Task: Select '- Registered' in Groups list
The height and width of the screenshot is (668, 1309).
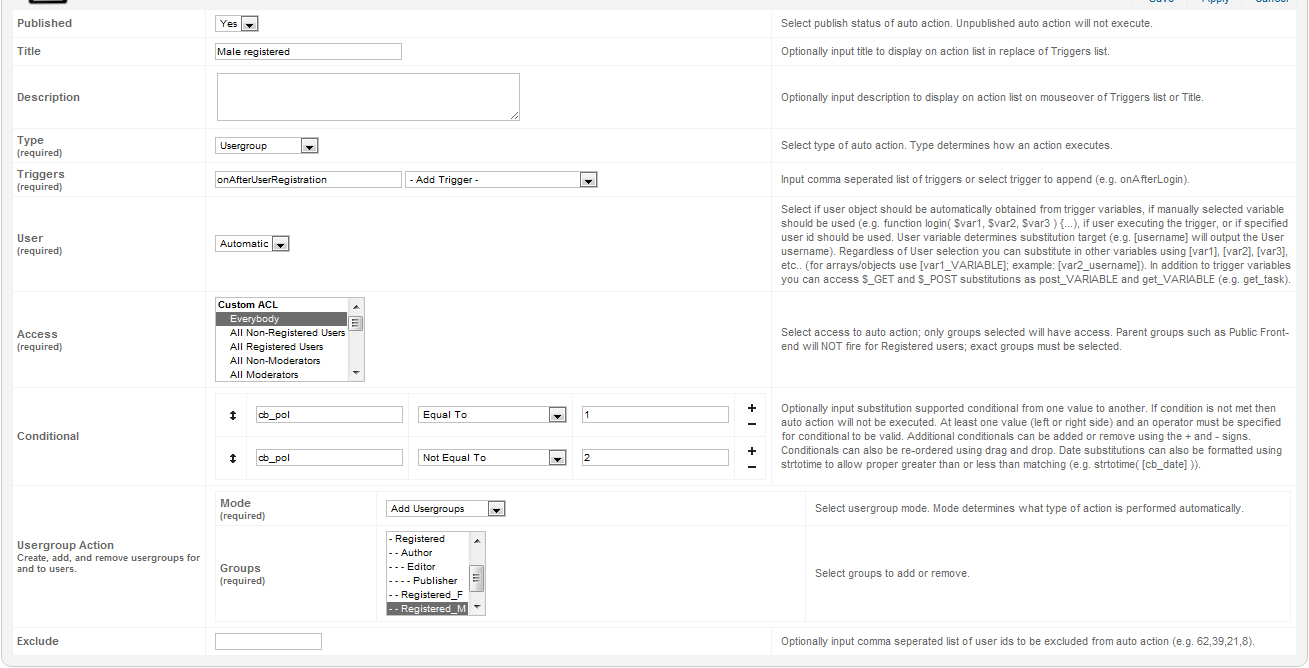Action: (x=427, y=538)
